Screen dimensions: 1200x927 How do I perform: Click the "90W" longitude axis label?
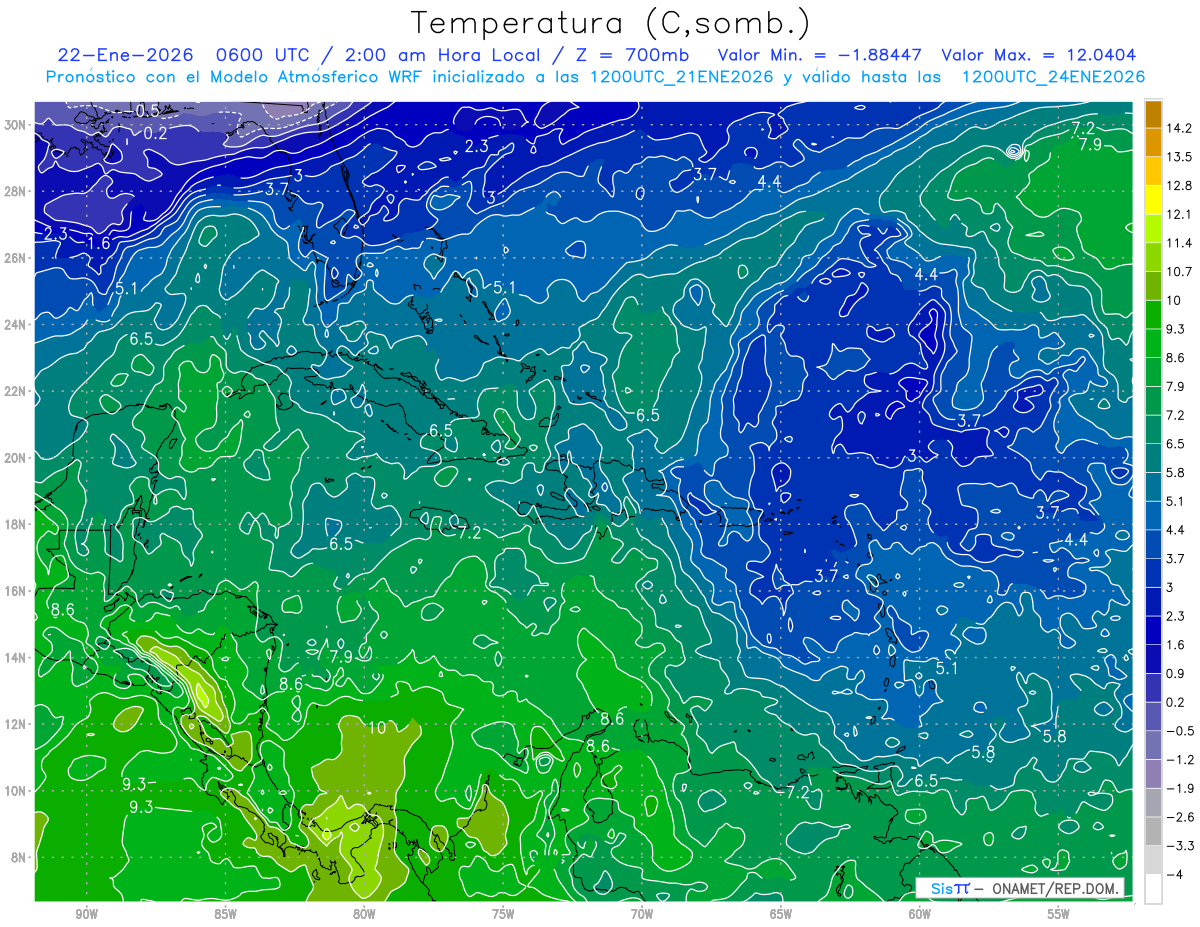[x=86, y=914]
